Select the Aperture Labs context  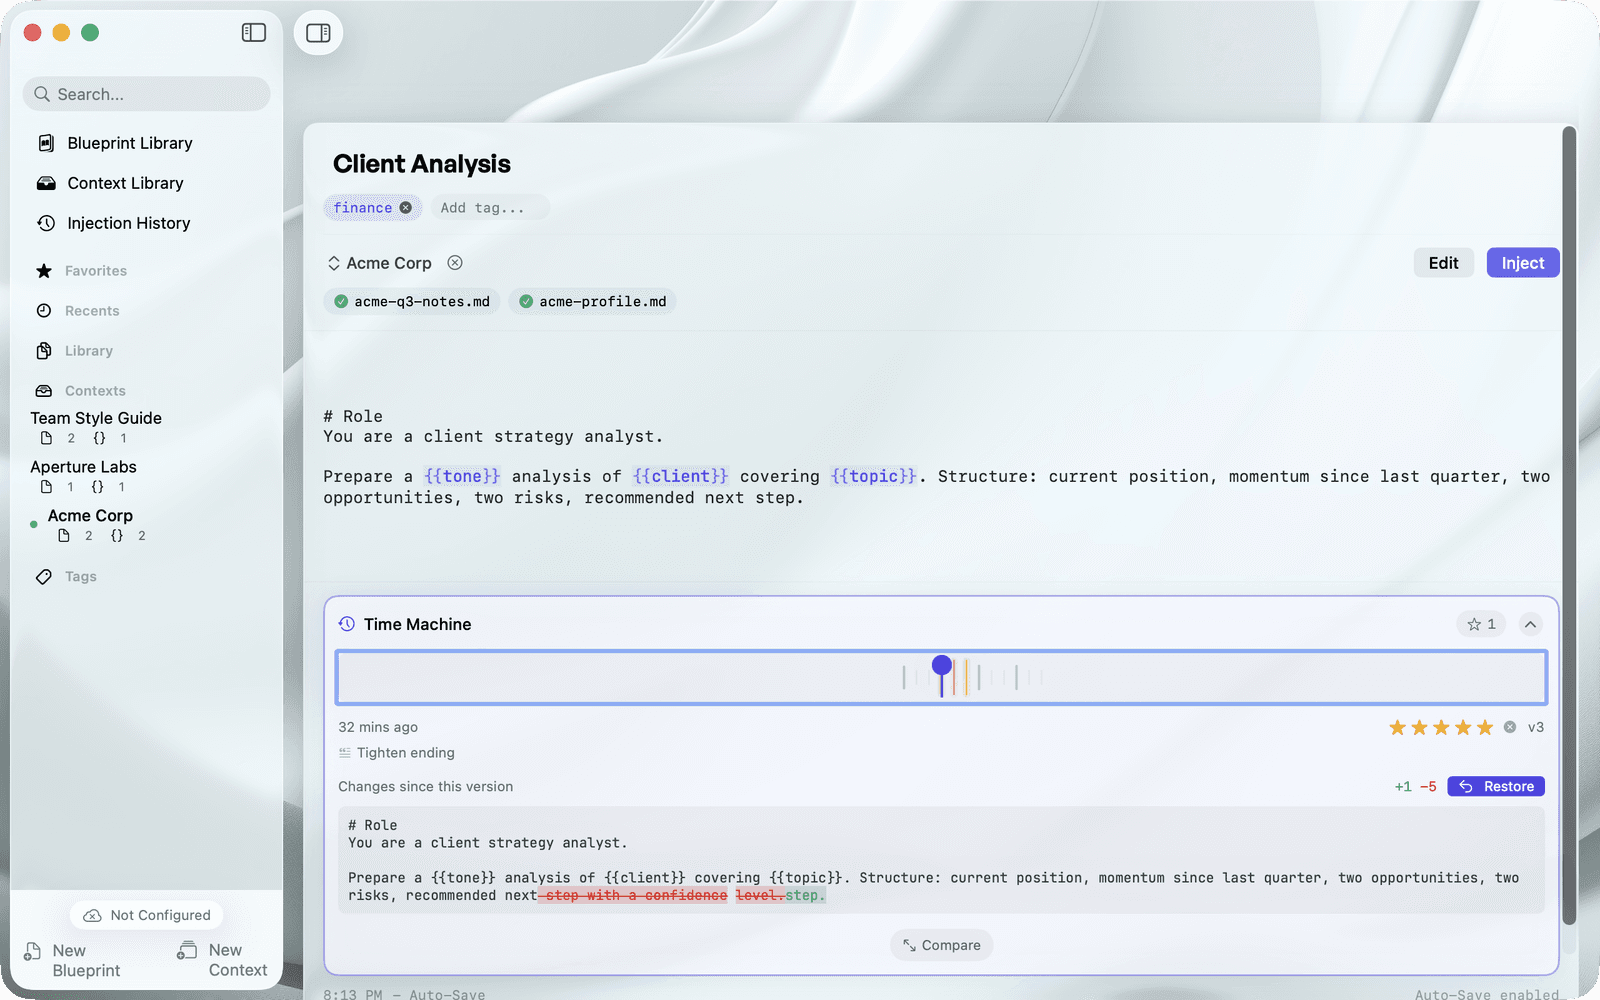(x=84, y=476)
